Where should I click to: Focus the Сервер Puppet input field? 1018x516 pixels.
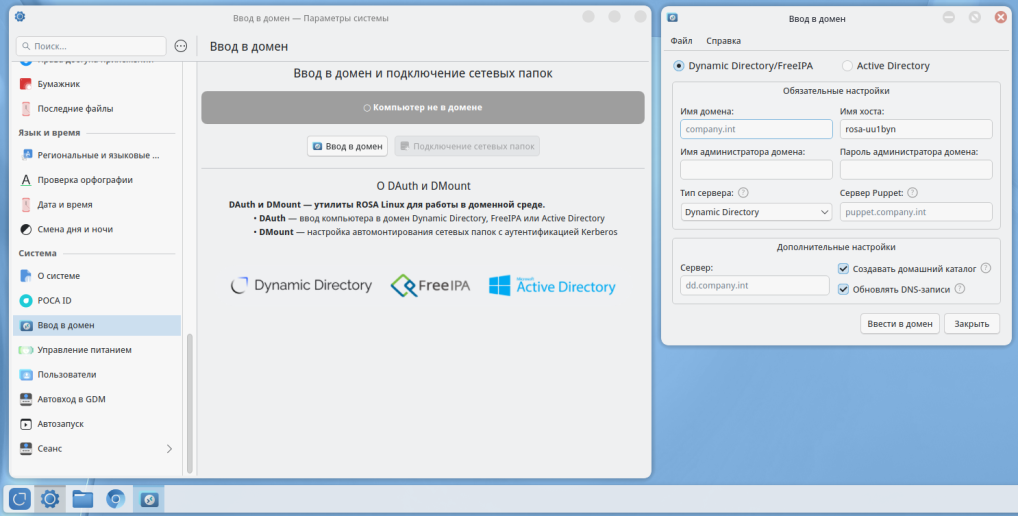coord(916,212)
